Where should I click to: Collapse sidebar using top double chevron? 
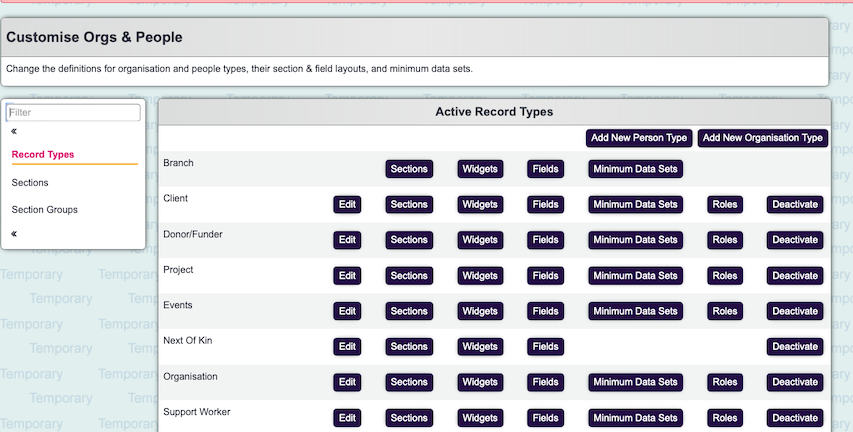point(14,131)
